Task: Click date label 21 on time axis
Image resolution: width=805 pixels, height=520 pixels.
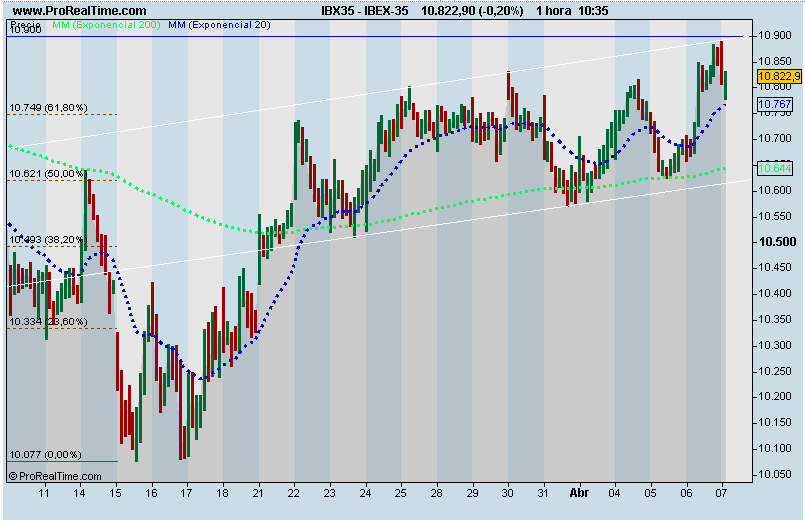Action: [258, 493]
